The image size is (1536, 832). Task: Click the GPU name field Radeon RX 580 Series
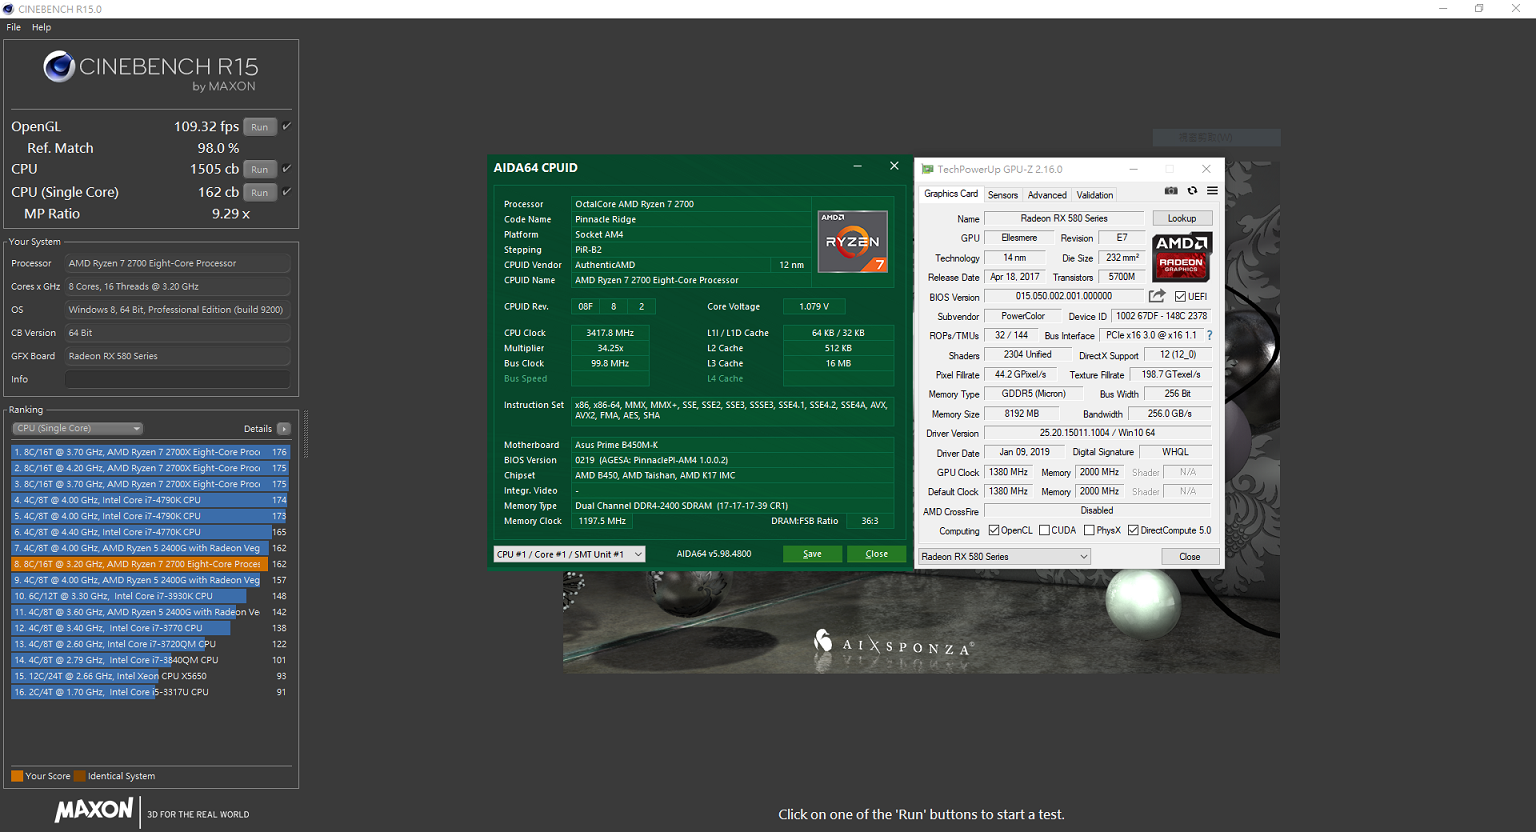(x=1064, y=218)
